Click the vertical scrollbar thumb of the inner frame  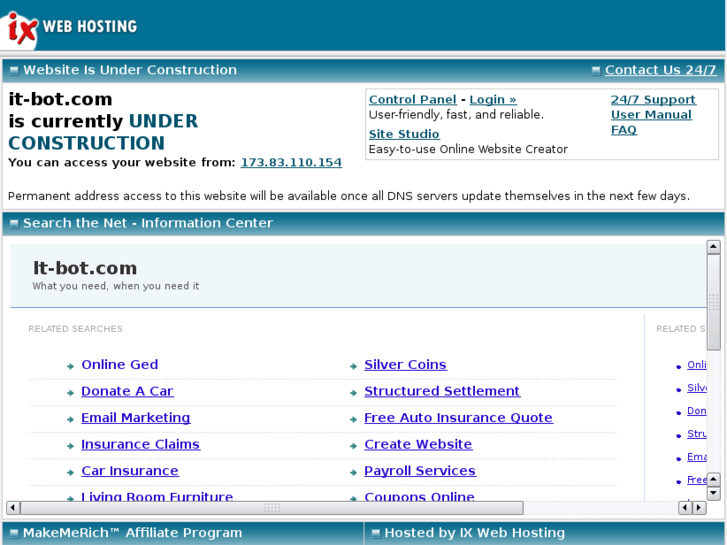point(714,301)
